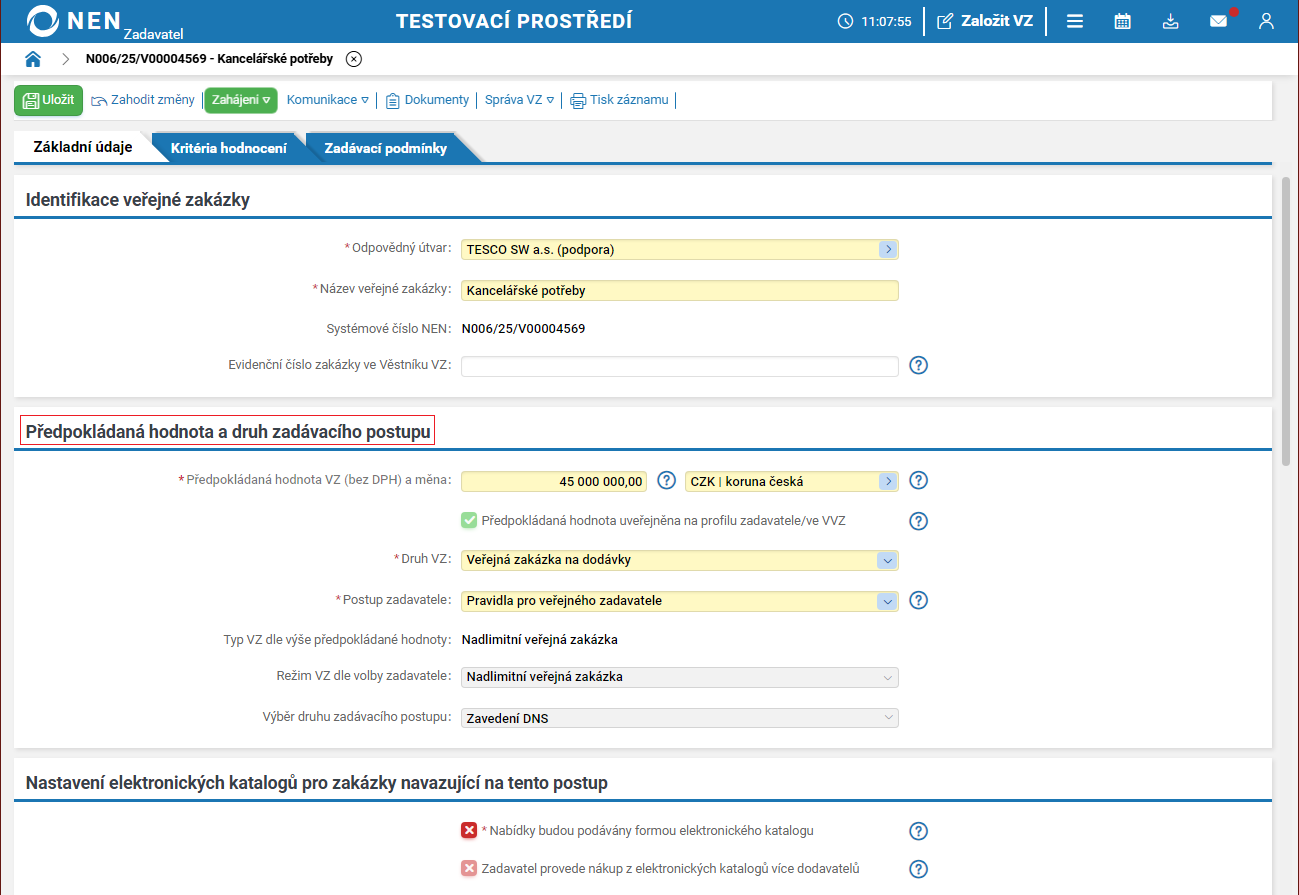1299x895 pixels.
Task: Click the Uložit save button
Action: click(x=48, y=100)
